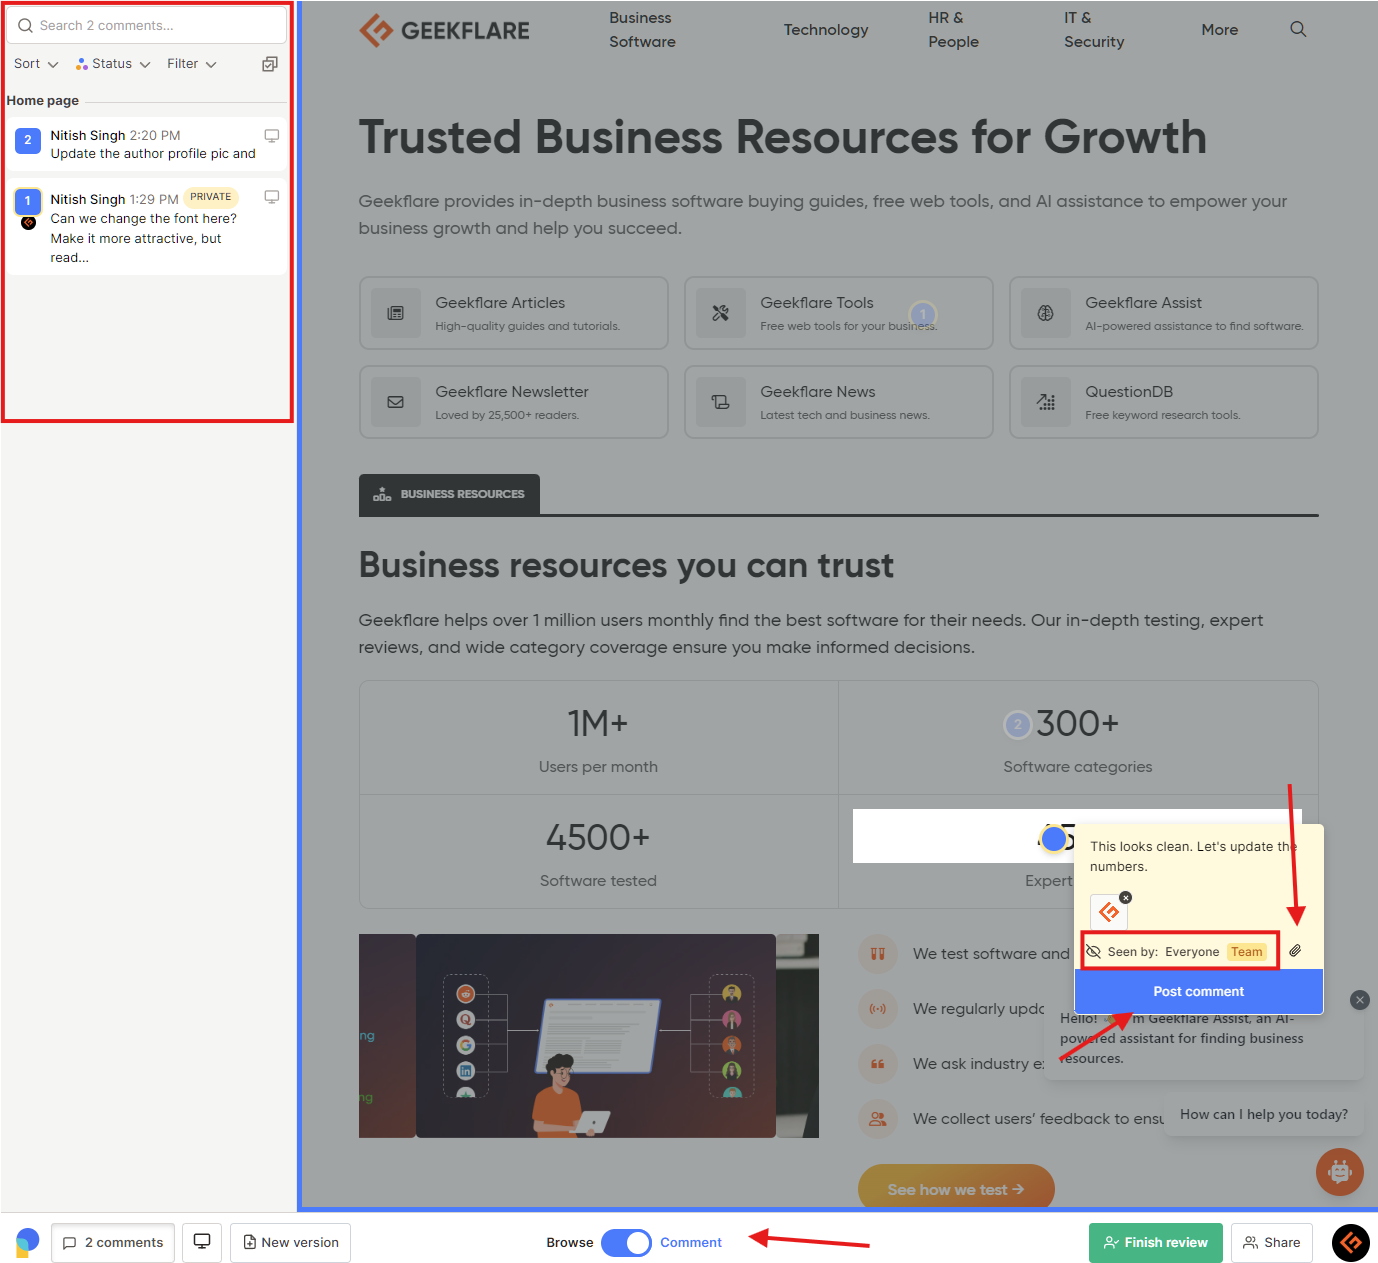Click the quote icon beside We ask industry

pos(878,1064)
